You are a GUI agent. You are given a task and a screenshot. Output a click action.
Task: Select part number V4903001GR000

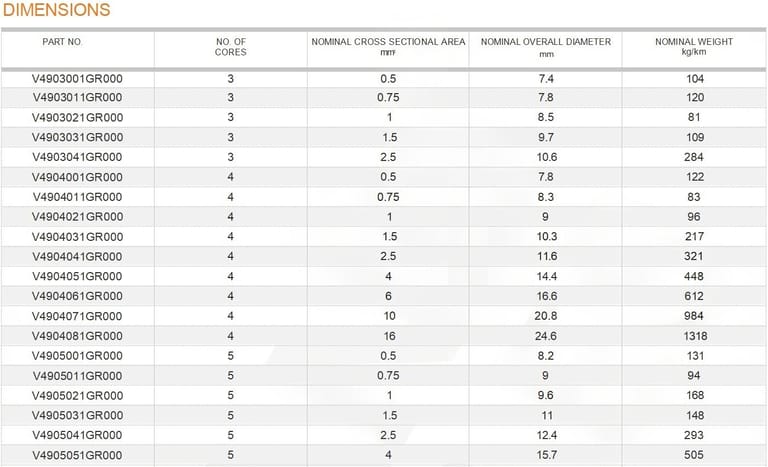(77, 78)
